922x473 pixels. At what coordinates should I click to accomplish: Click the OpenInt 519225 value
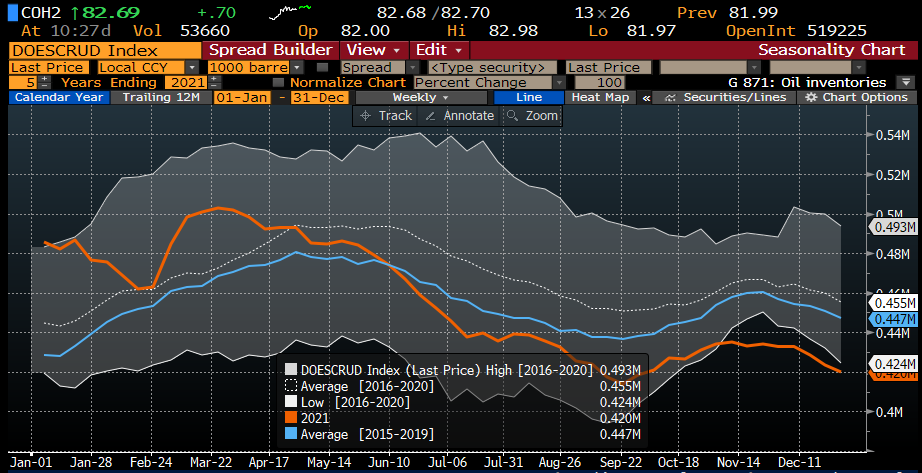(837, 31)
